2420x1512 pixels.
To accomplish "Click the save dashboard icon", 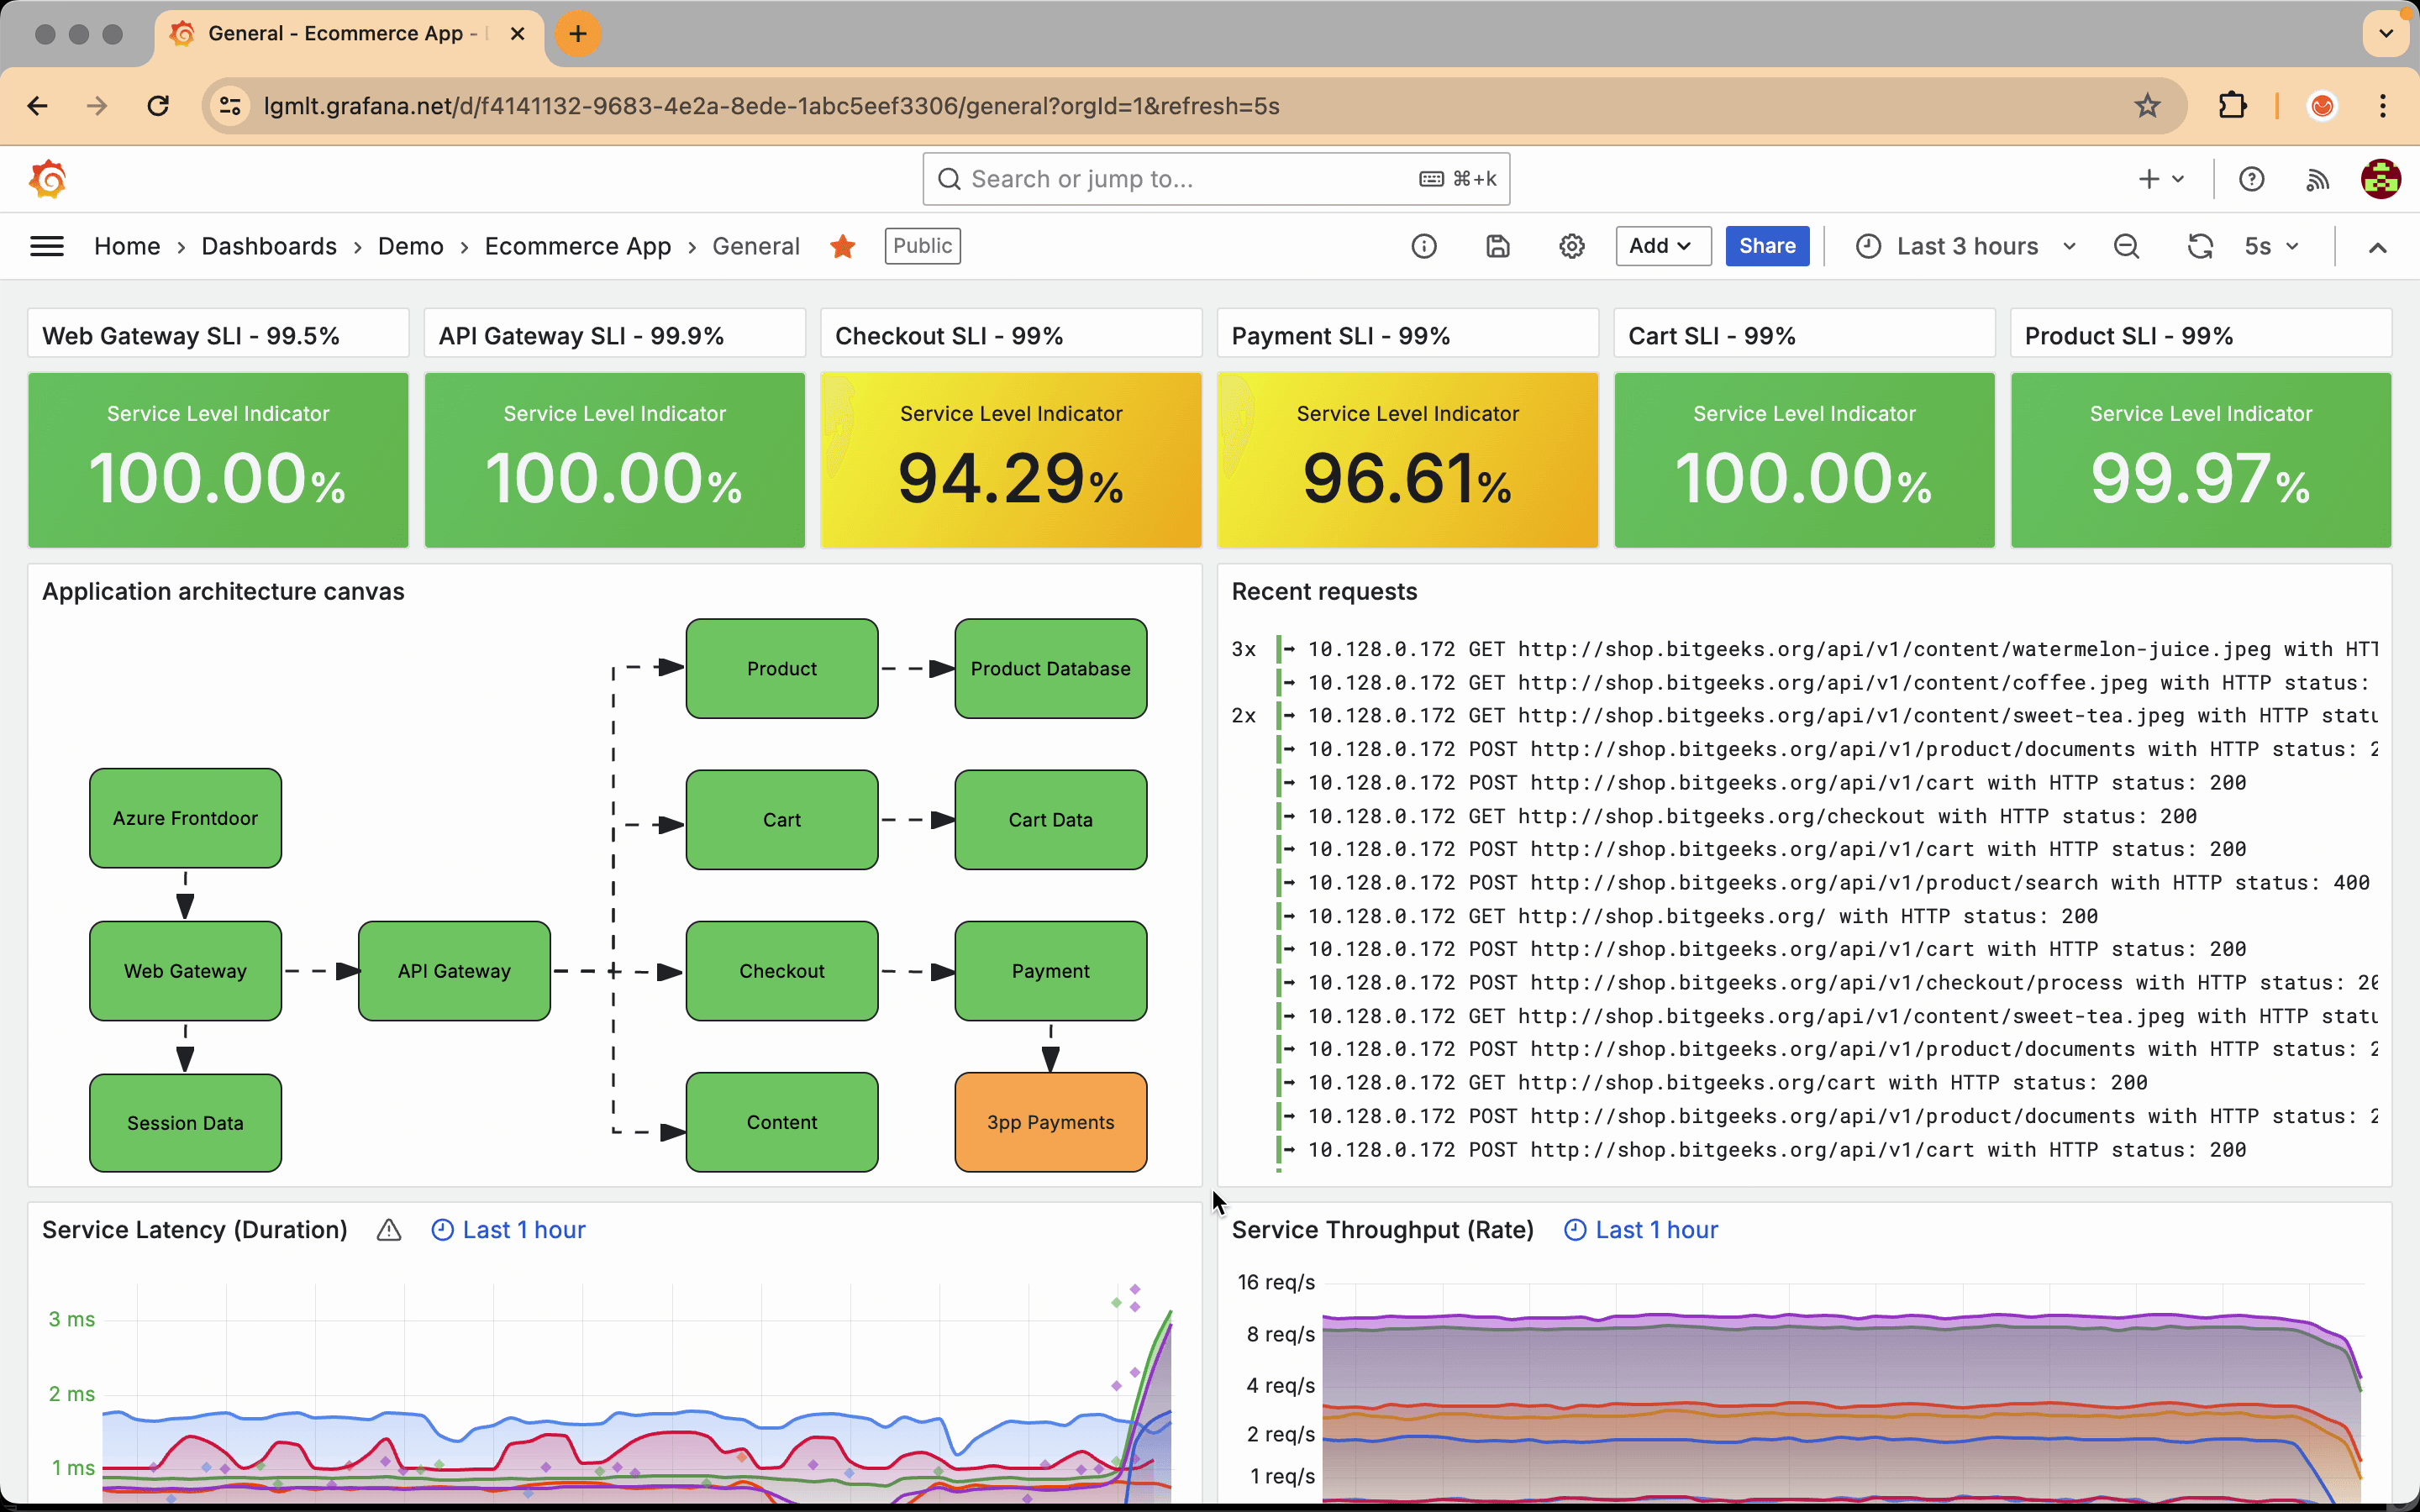I will (x=1497, y=246).
